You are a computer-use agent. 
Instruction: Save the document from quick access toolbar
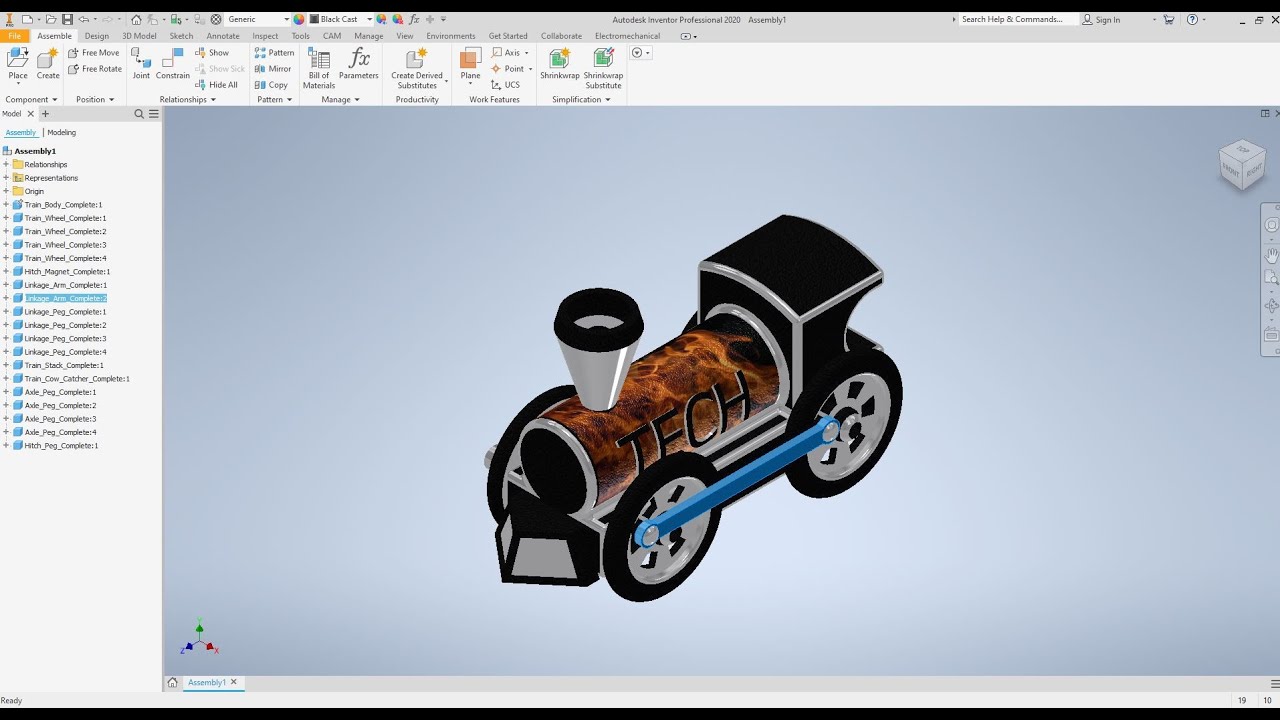click(x=67, y=19)
